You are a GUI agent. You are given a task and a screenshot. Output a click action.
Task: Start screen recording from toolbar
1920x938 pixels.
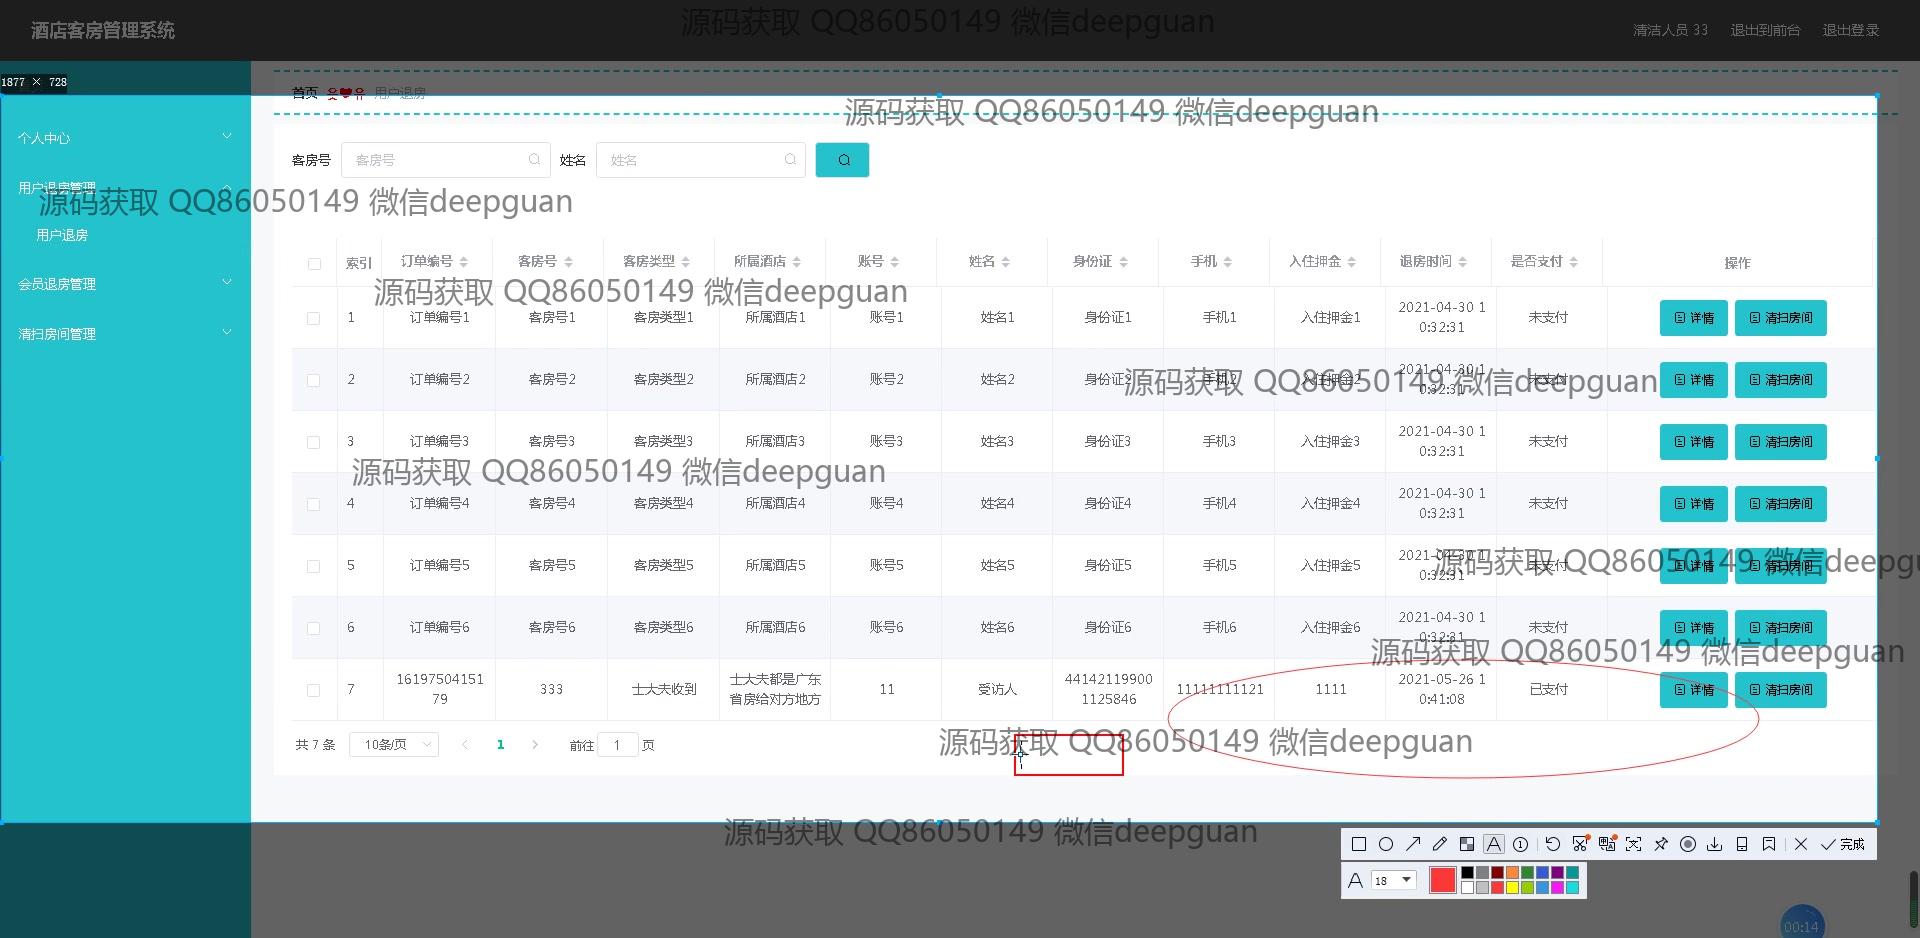pyautogui.click(x=1688, y=844)
